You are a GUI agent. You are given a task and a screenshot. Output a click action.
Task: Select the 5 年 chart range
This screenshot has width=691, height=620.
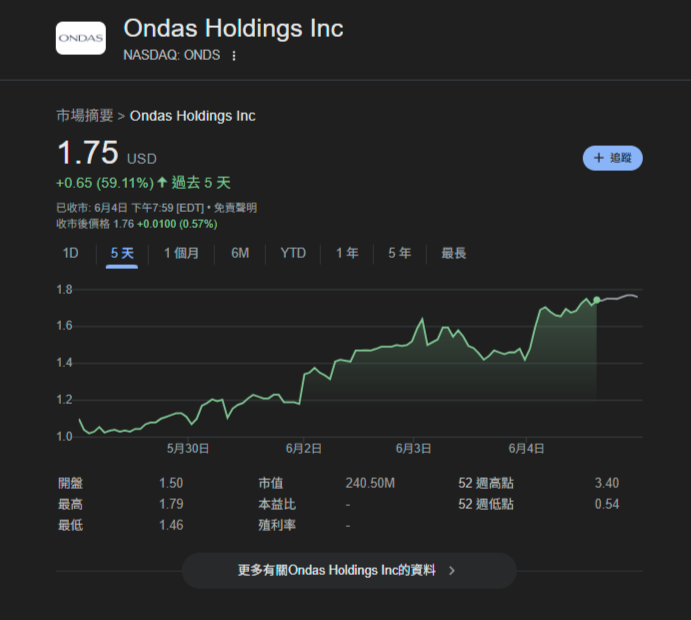(x=399, y=253)
